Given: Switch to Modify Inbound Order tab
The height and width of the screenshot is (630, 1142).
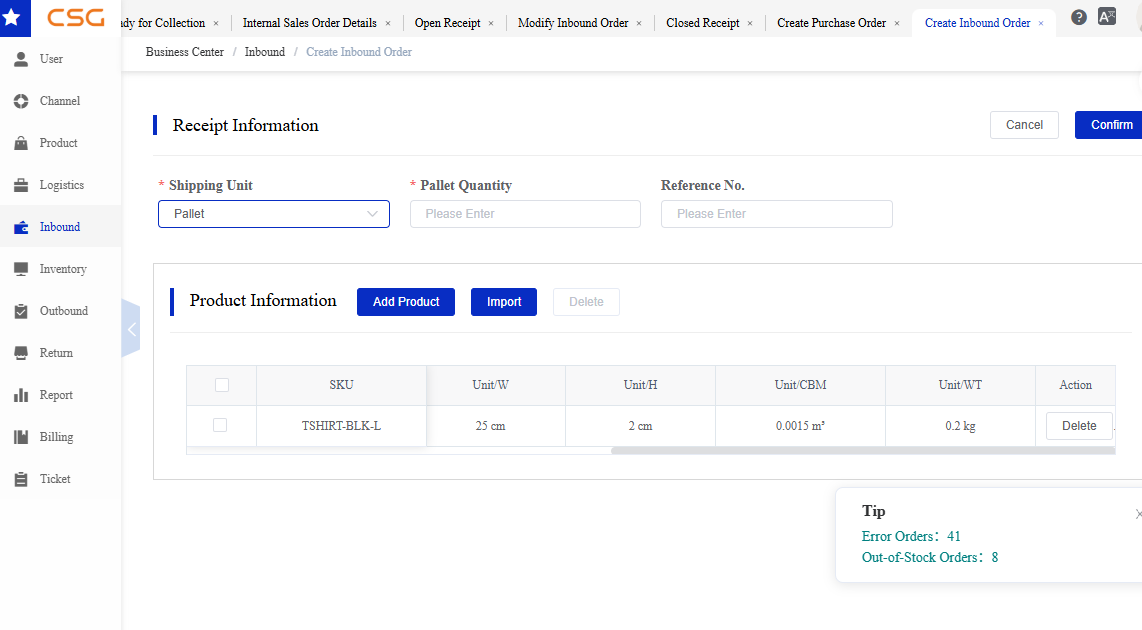Looking at the screenshot, I should click(x=573, y=23).
